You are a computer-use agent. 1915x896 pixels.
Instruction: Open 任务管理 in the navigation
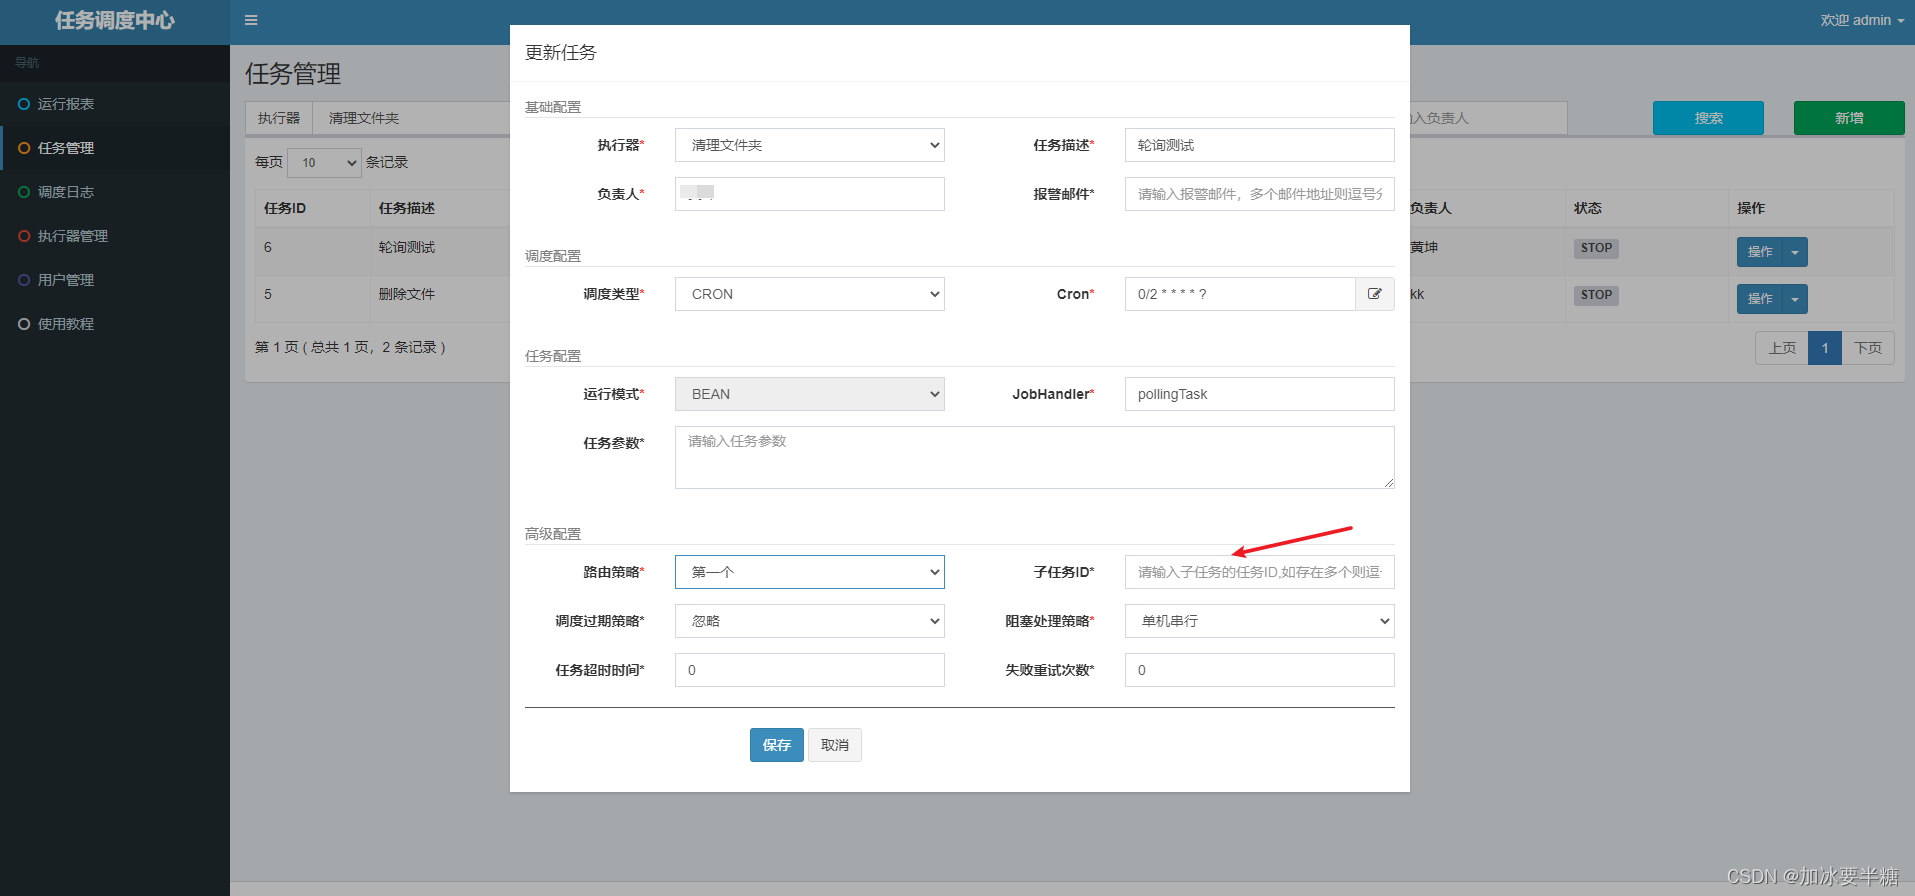[x=115, y=148]
